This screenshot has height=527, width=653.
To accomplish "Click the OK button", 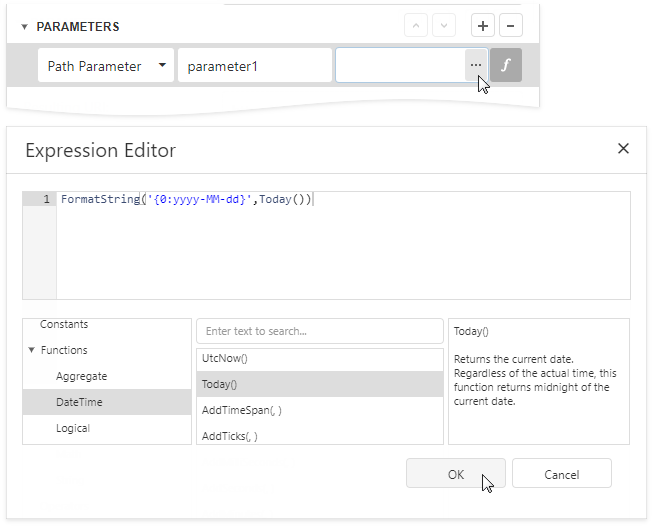I will click(455, 474).
